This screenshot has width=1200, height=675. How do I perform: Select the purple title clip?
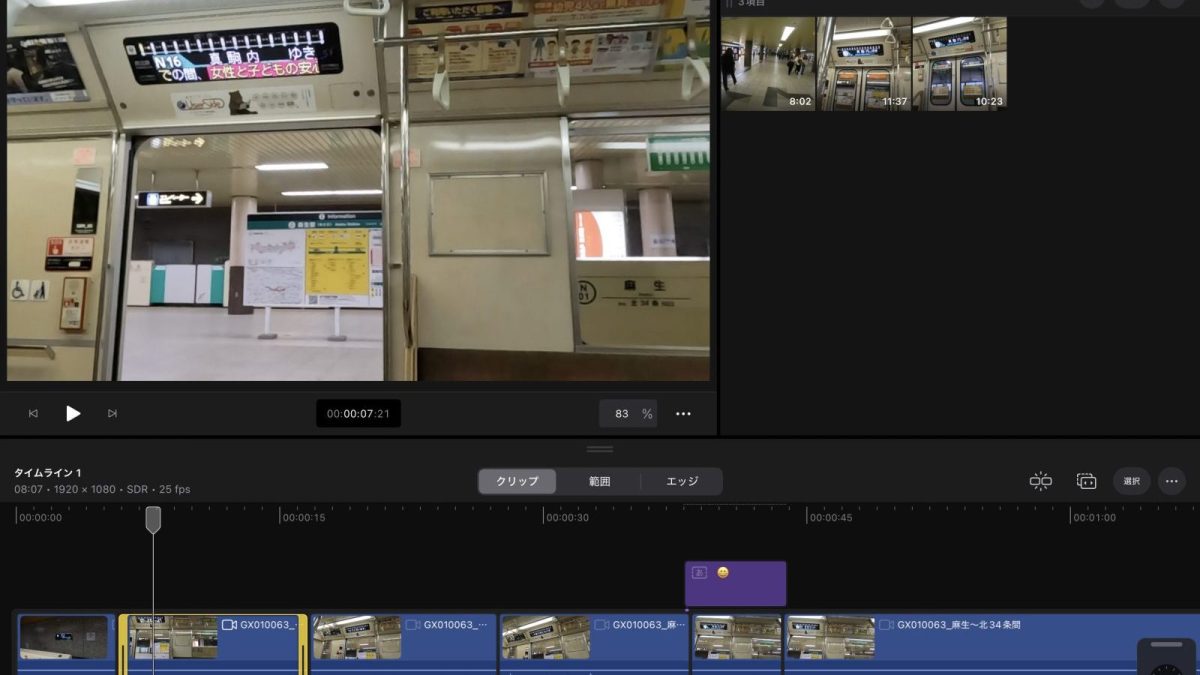(x=736, y=584)
